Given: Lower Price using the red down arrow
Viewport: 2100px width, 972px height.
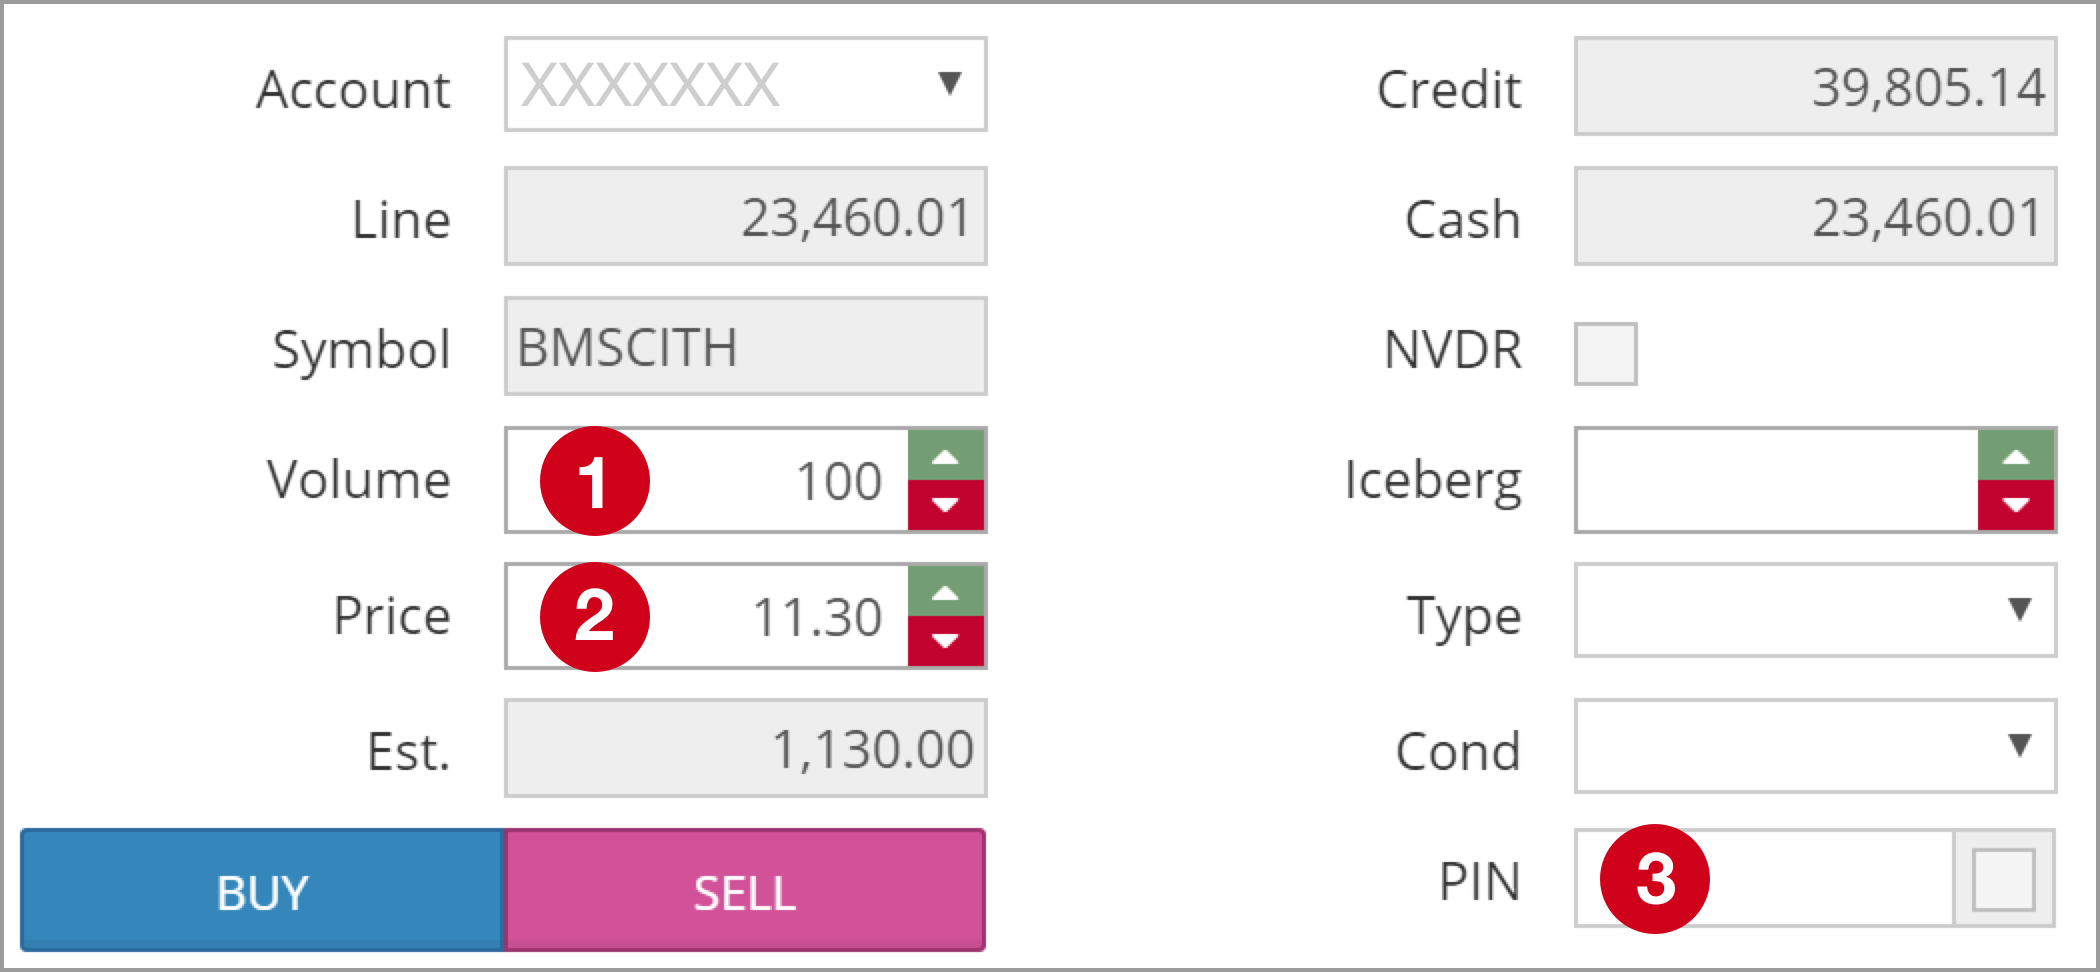Looking at the screenshot, I should (x=946, y=641).
